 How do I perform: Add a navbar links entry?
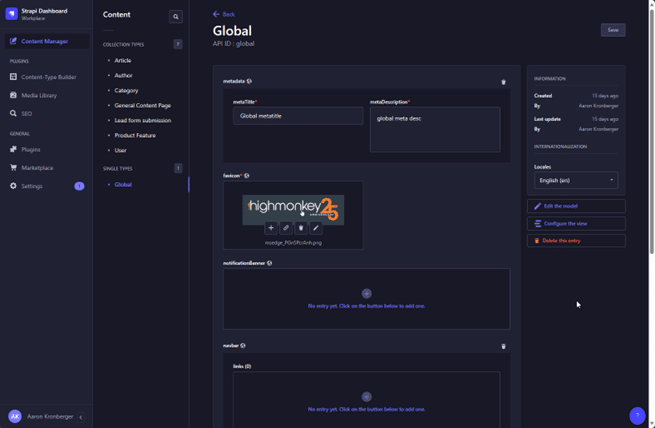[366, 397]
